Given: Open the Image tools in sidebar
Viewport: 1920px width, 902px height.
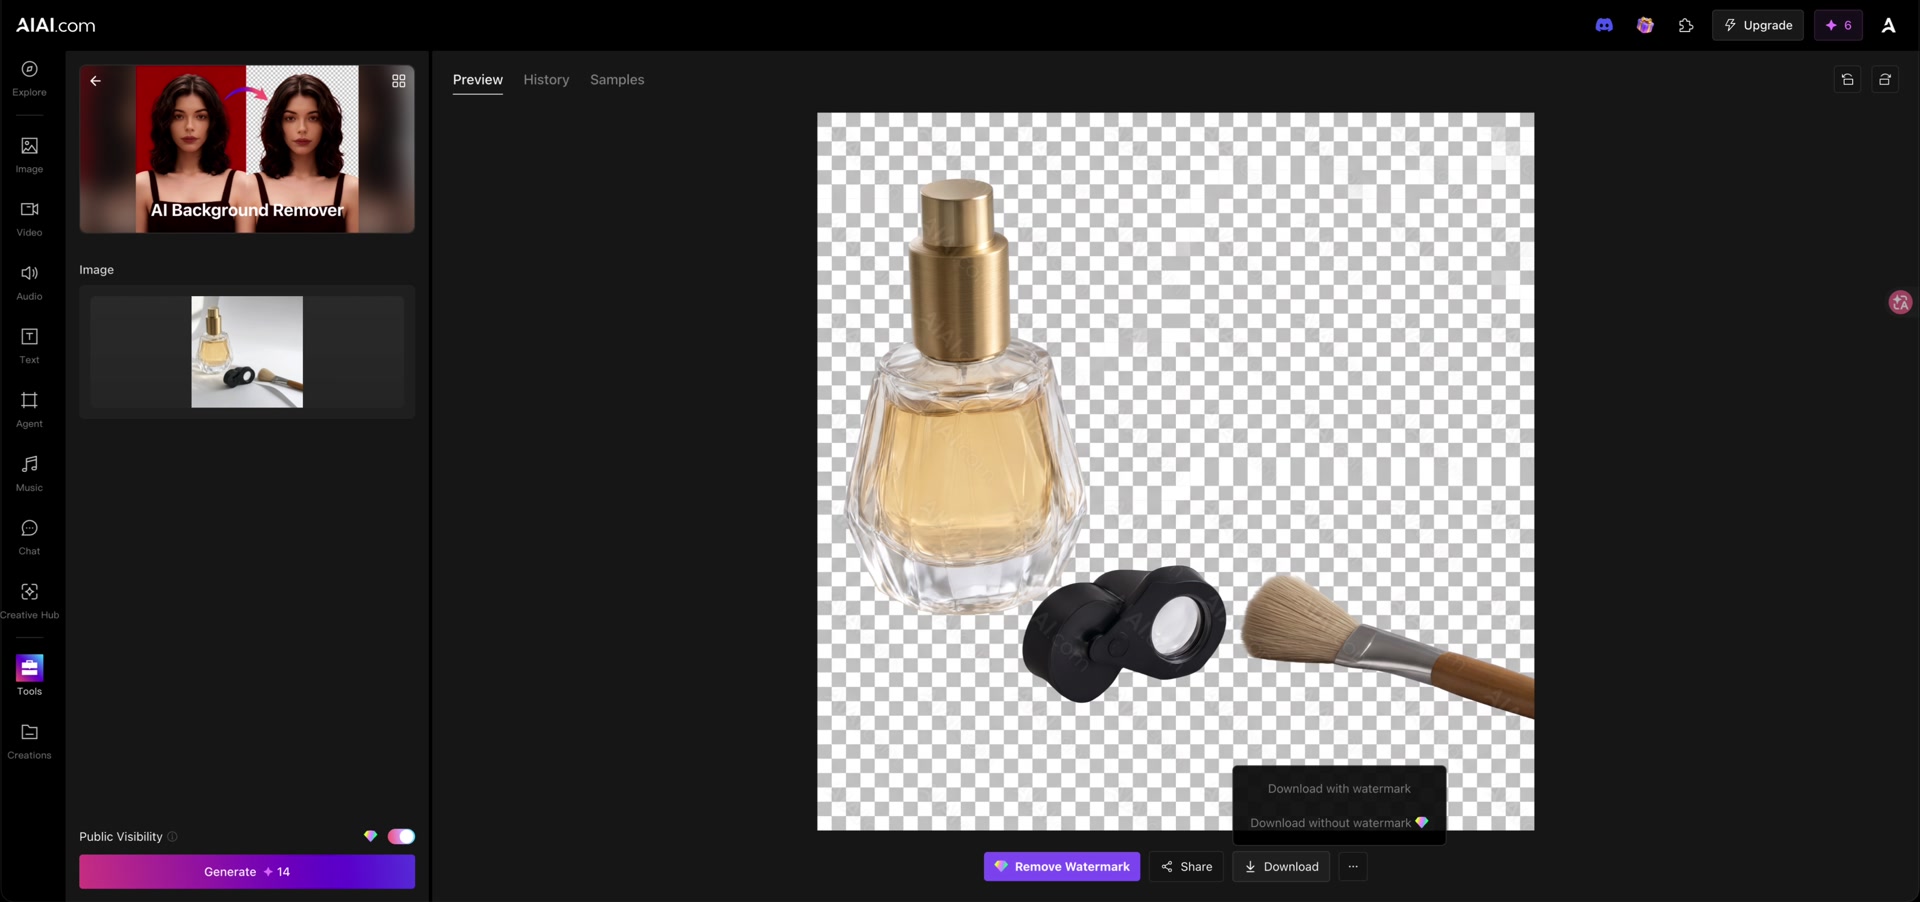Looking at the screenshot, I should (x=29, y=155).
